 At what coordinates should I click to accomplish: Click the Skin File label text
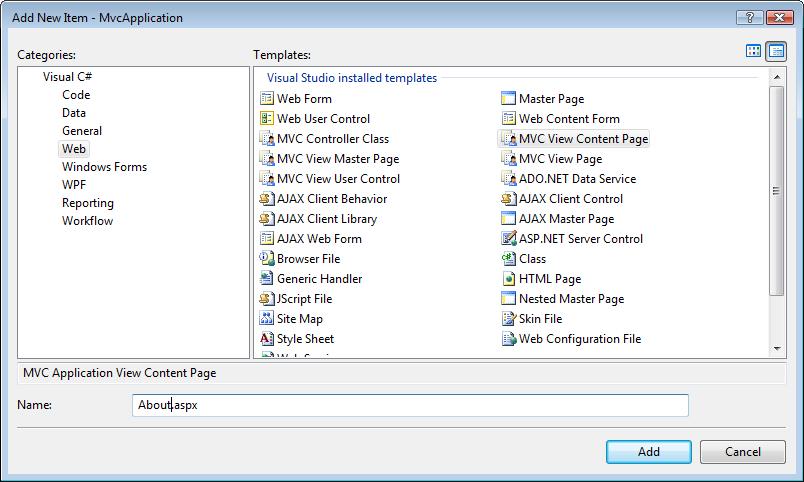(540, 318)
